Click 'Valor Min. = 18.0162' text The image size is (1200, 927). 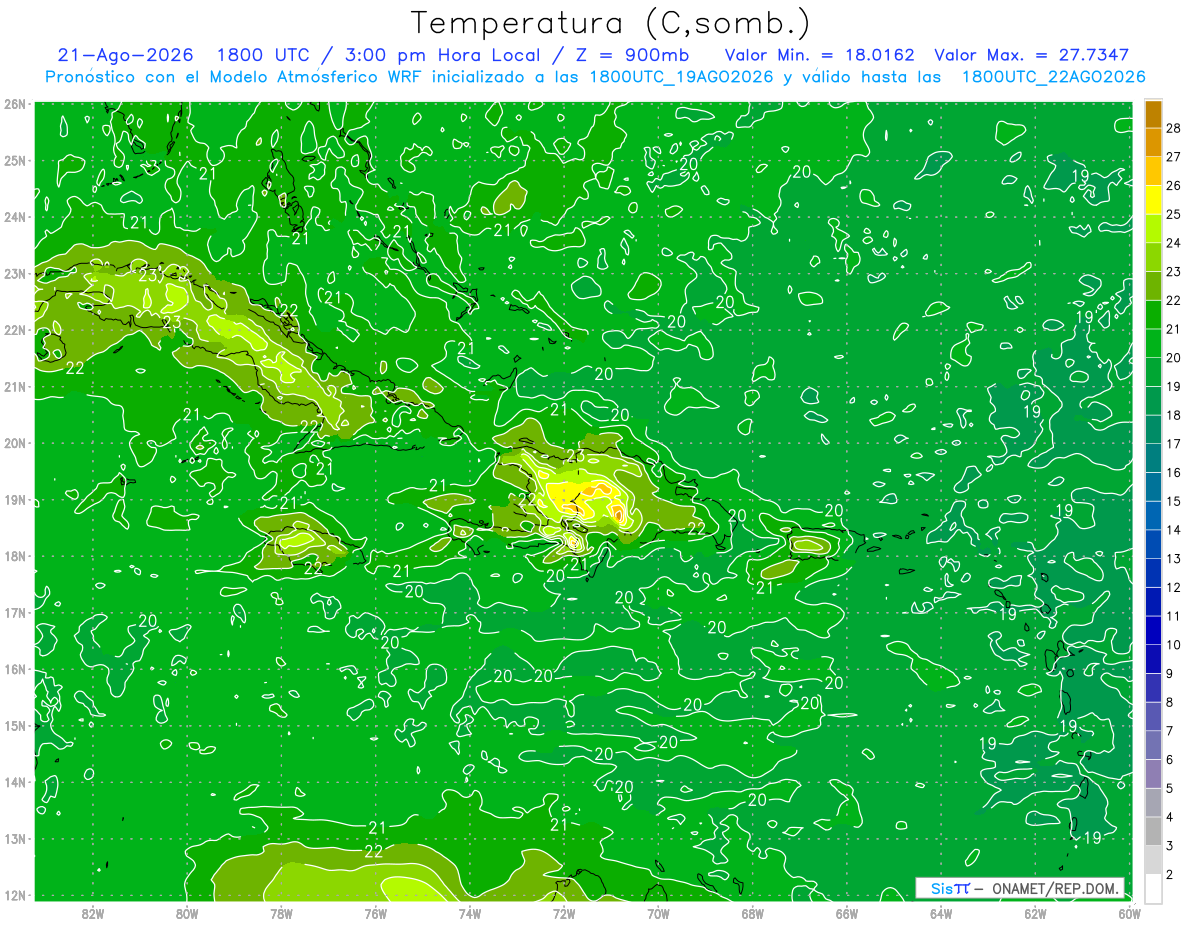(819, 55)
